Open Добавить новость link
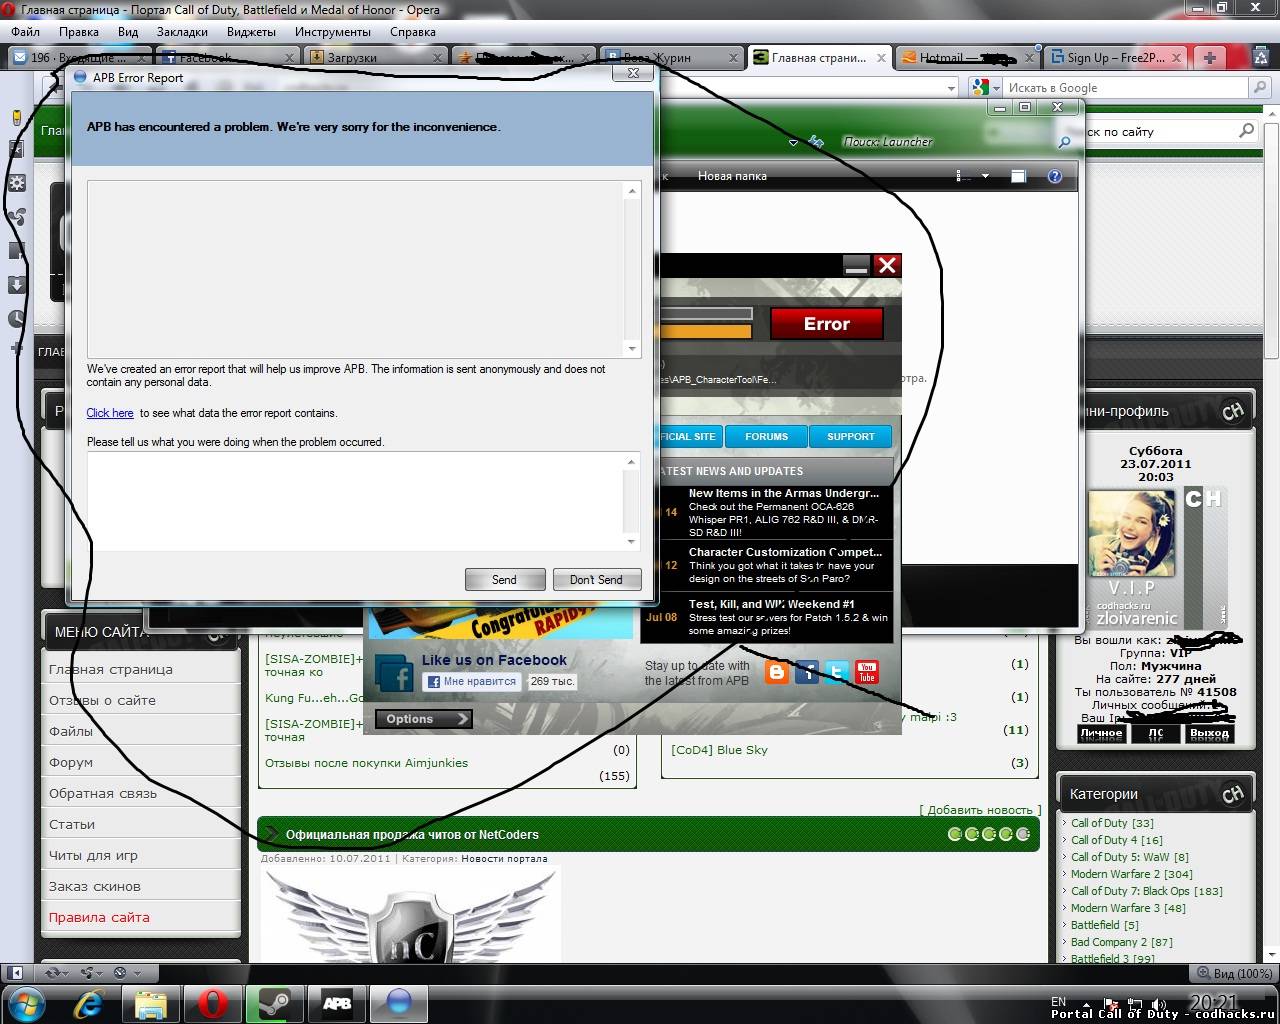The height and width of the screenshot is (1024, 1280). 980,810
